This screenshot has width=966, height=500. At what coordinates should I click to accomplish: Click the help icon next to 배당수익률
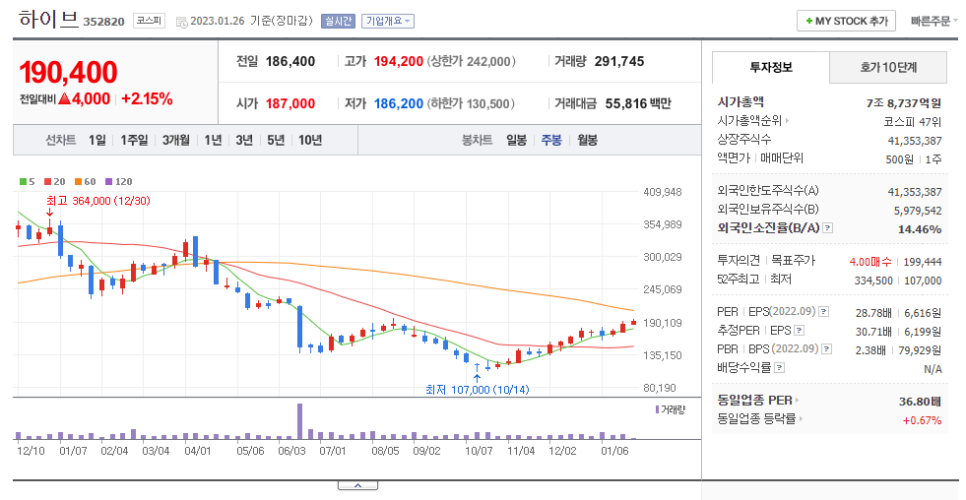tap(779, 368)
